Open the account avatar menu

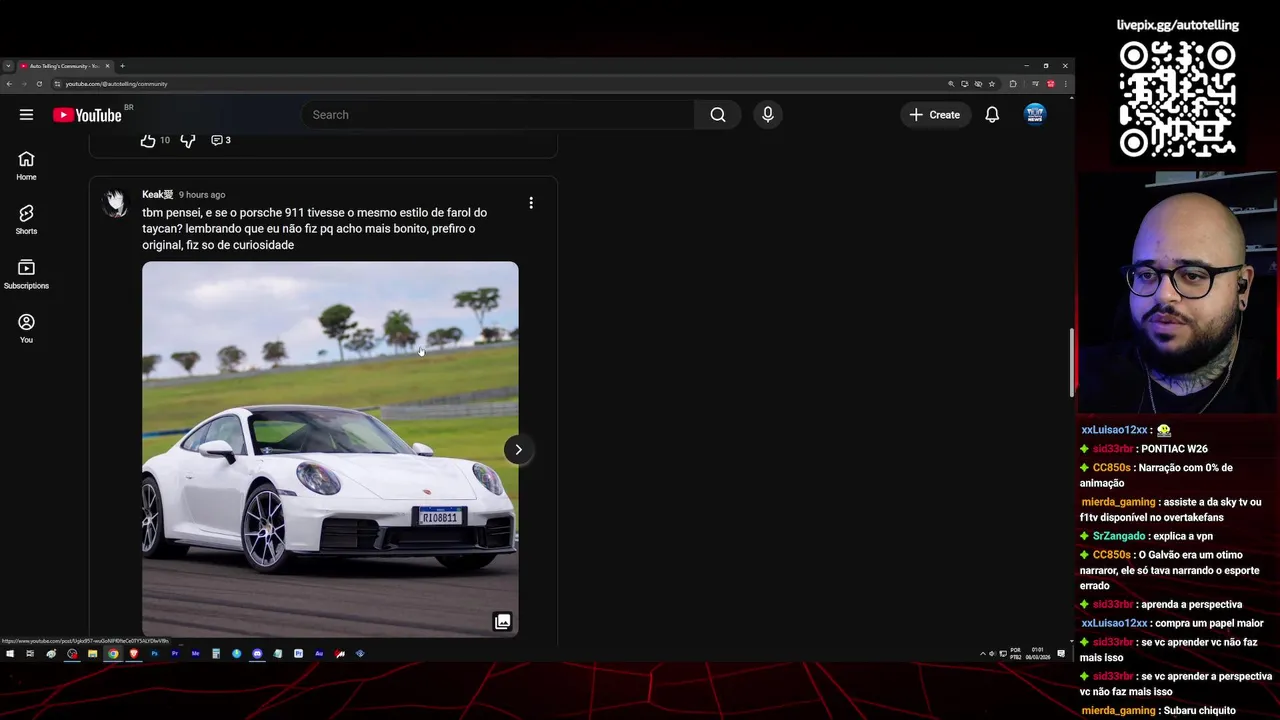tap(1035, 115)
